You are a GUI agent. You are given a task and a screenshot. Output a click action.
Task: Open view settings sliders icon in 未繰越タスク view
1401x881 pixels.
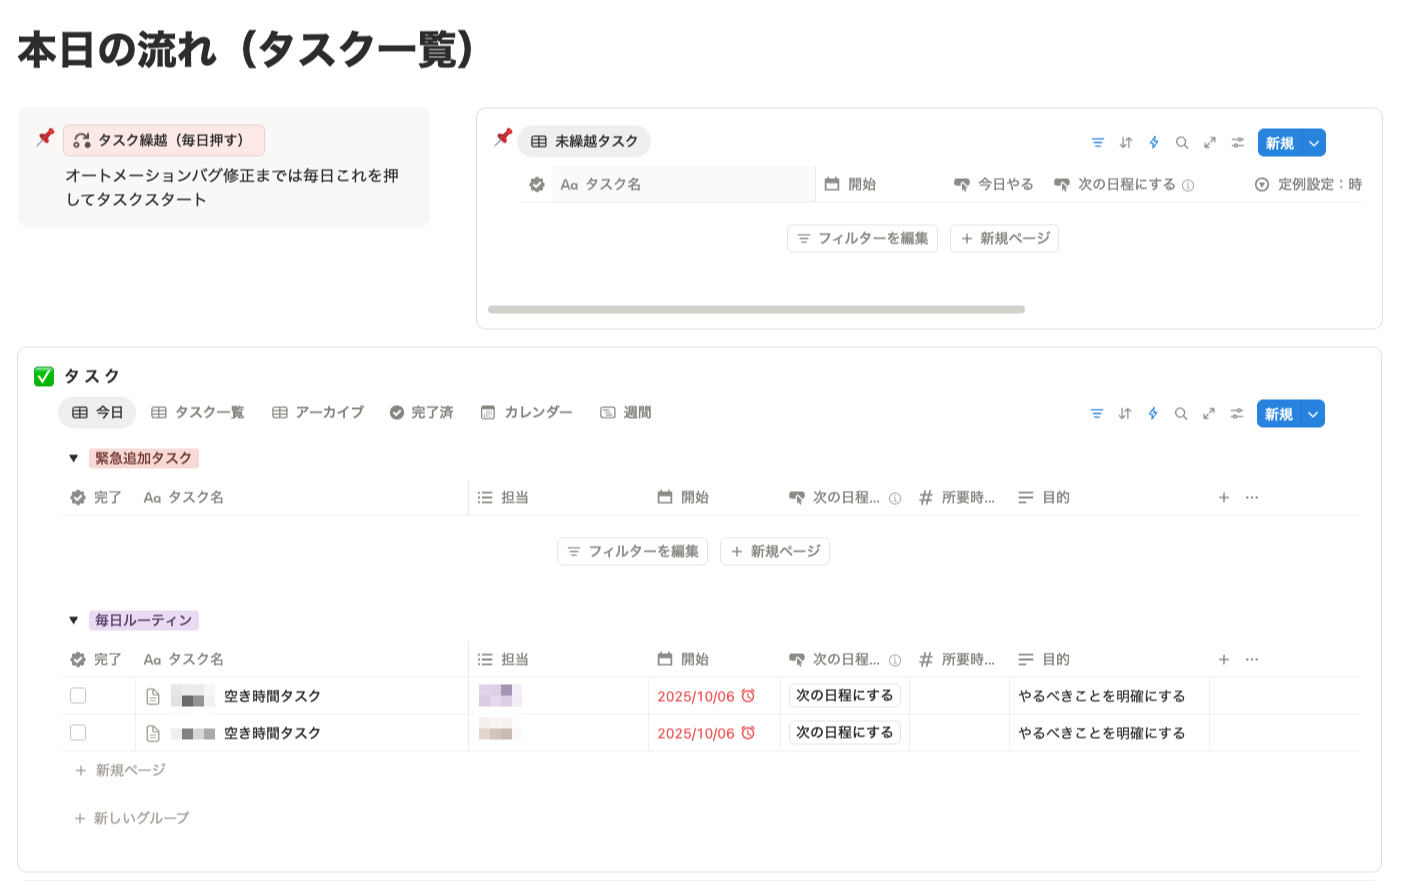click(x=1238, y=143)
